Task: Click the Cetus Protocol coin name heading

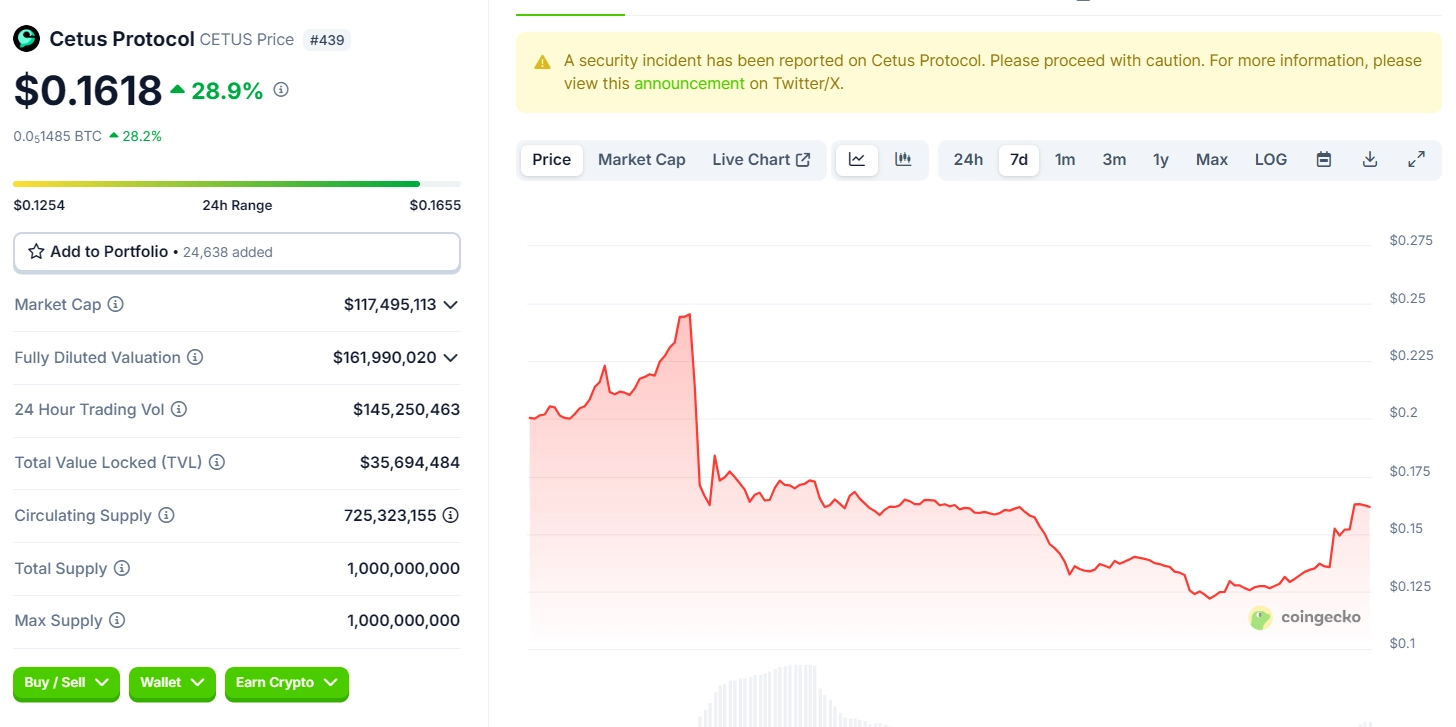Action: (122, 39)
